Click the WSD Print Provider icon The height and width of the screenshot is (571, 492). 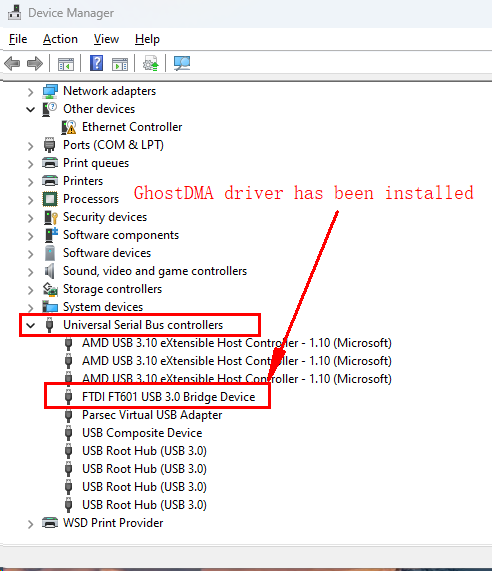tap(50, 523)
